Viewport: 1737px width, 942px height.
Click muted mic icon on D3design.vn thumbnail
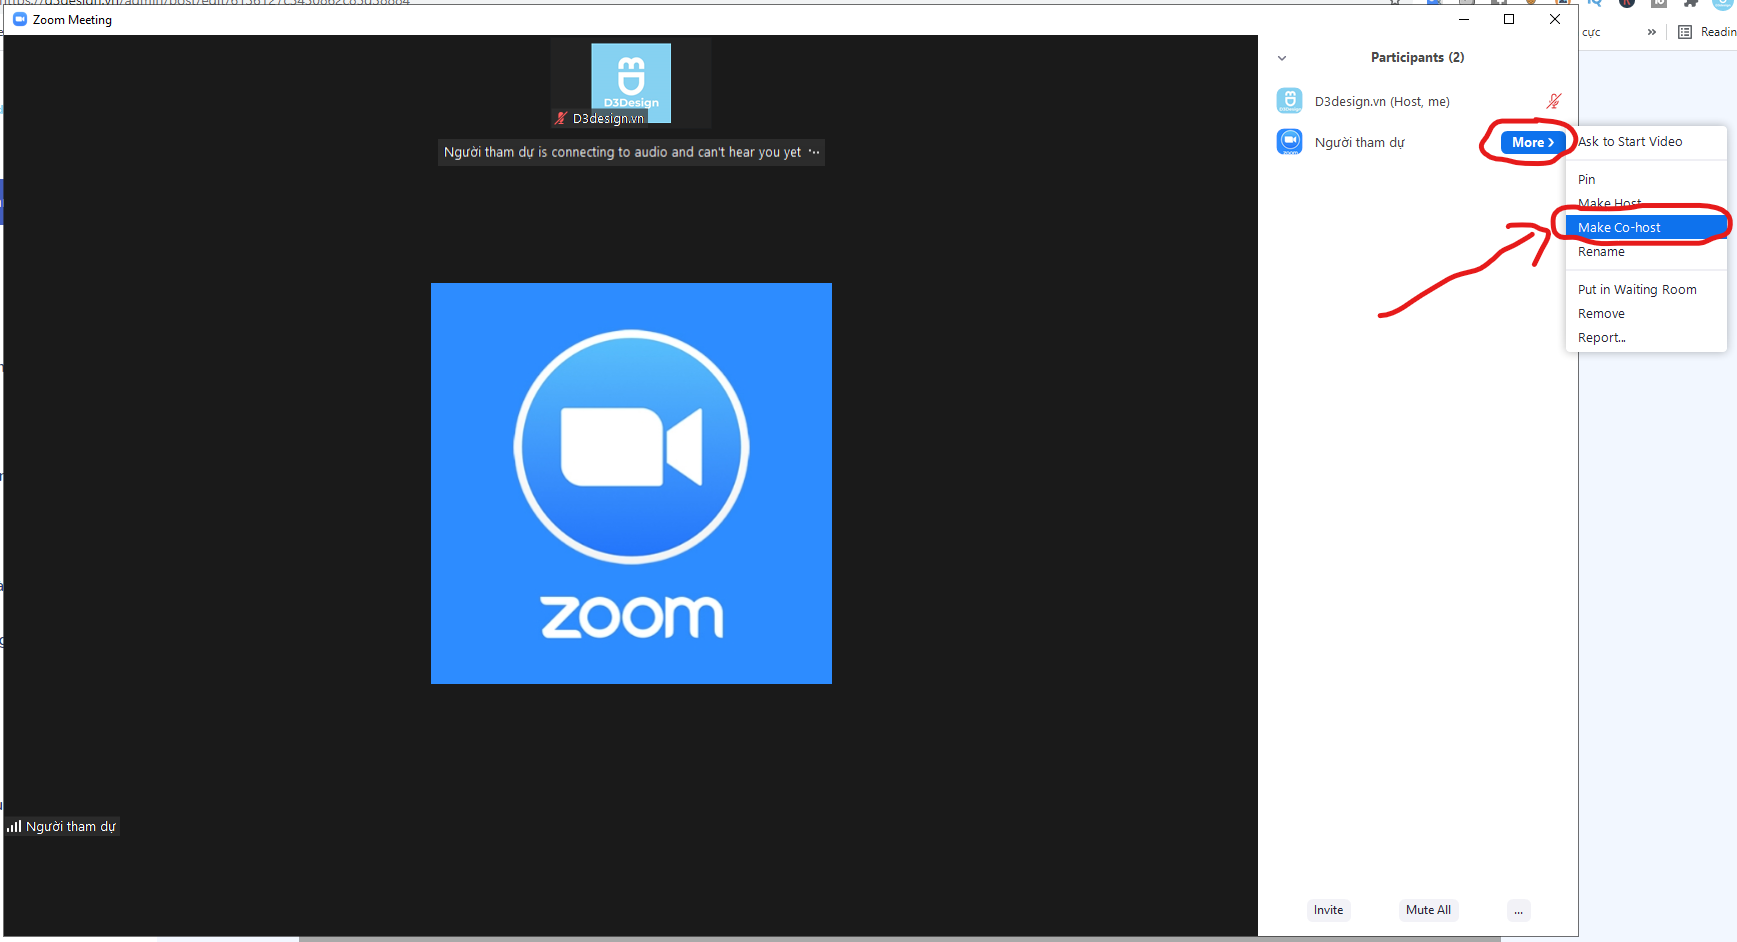561,118
